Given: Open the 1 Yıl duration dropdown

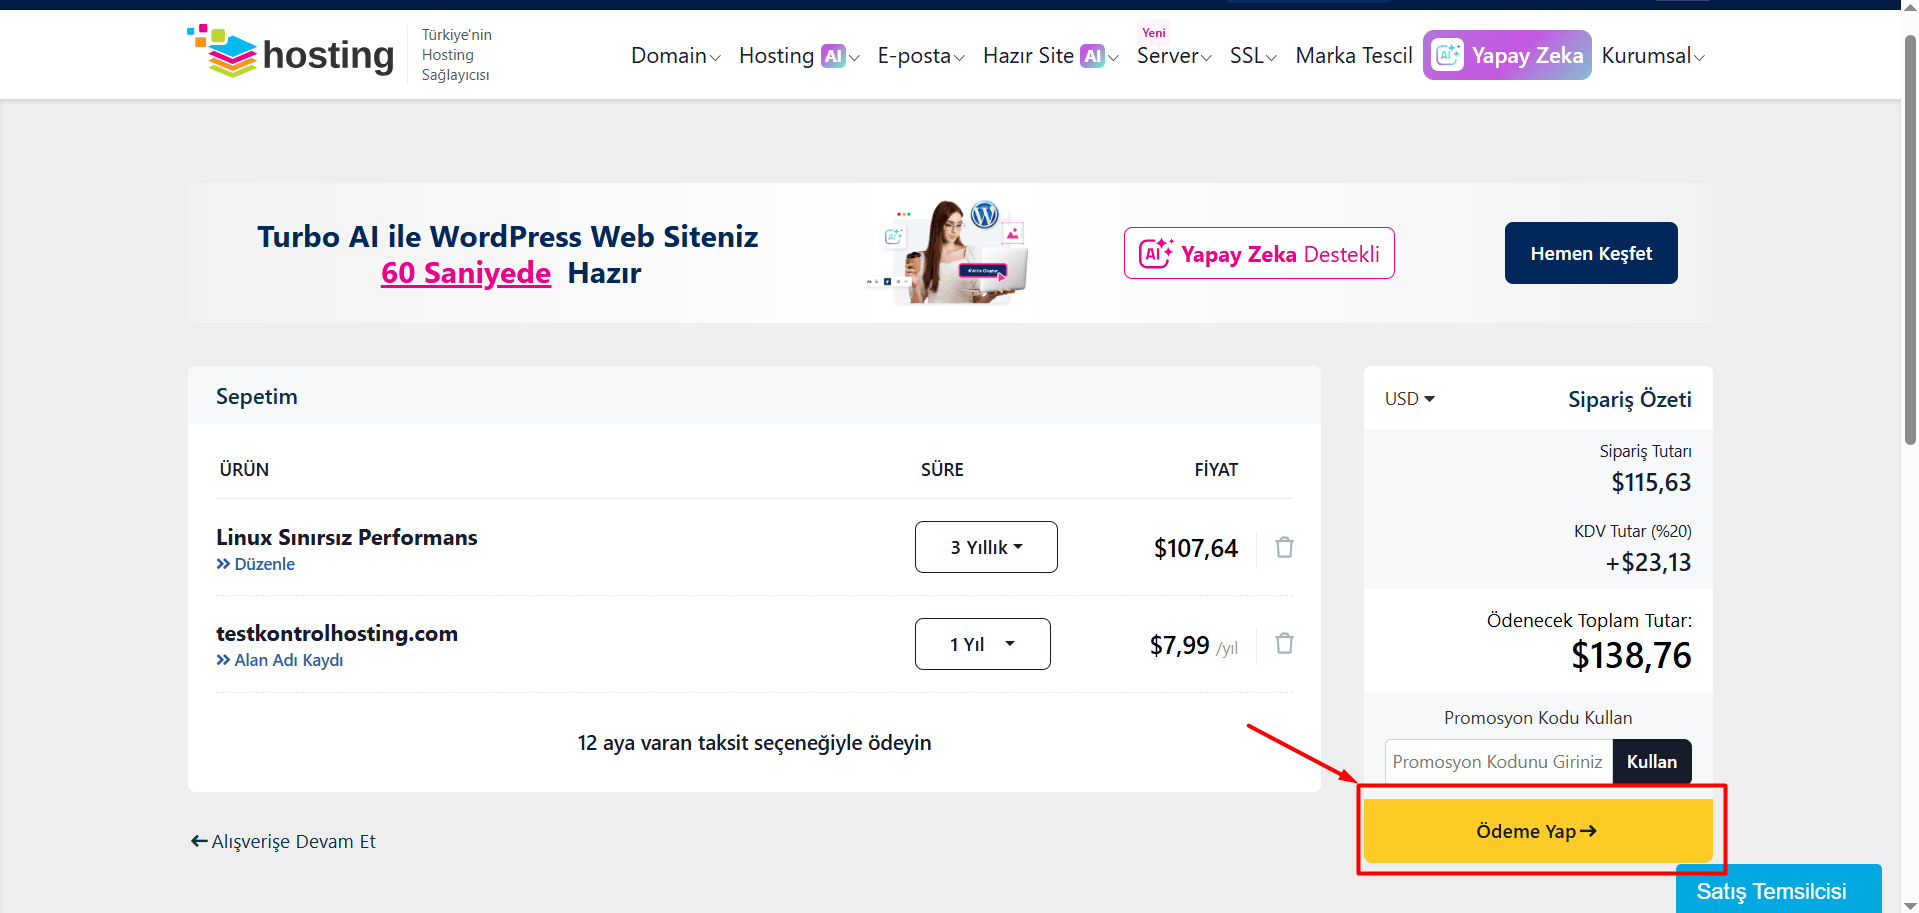Looking at the screenshot, I should point(982,644).
